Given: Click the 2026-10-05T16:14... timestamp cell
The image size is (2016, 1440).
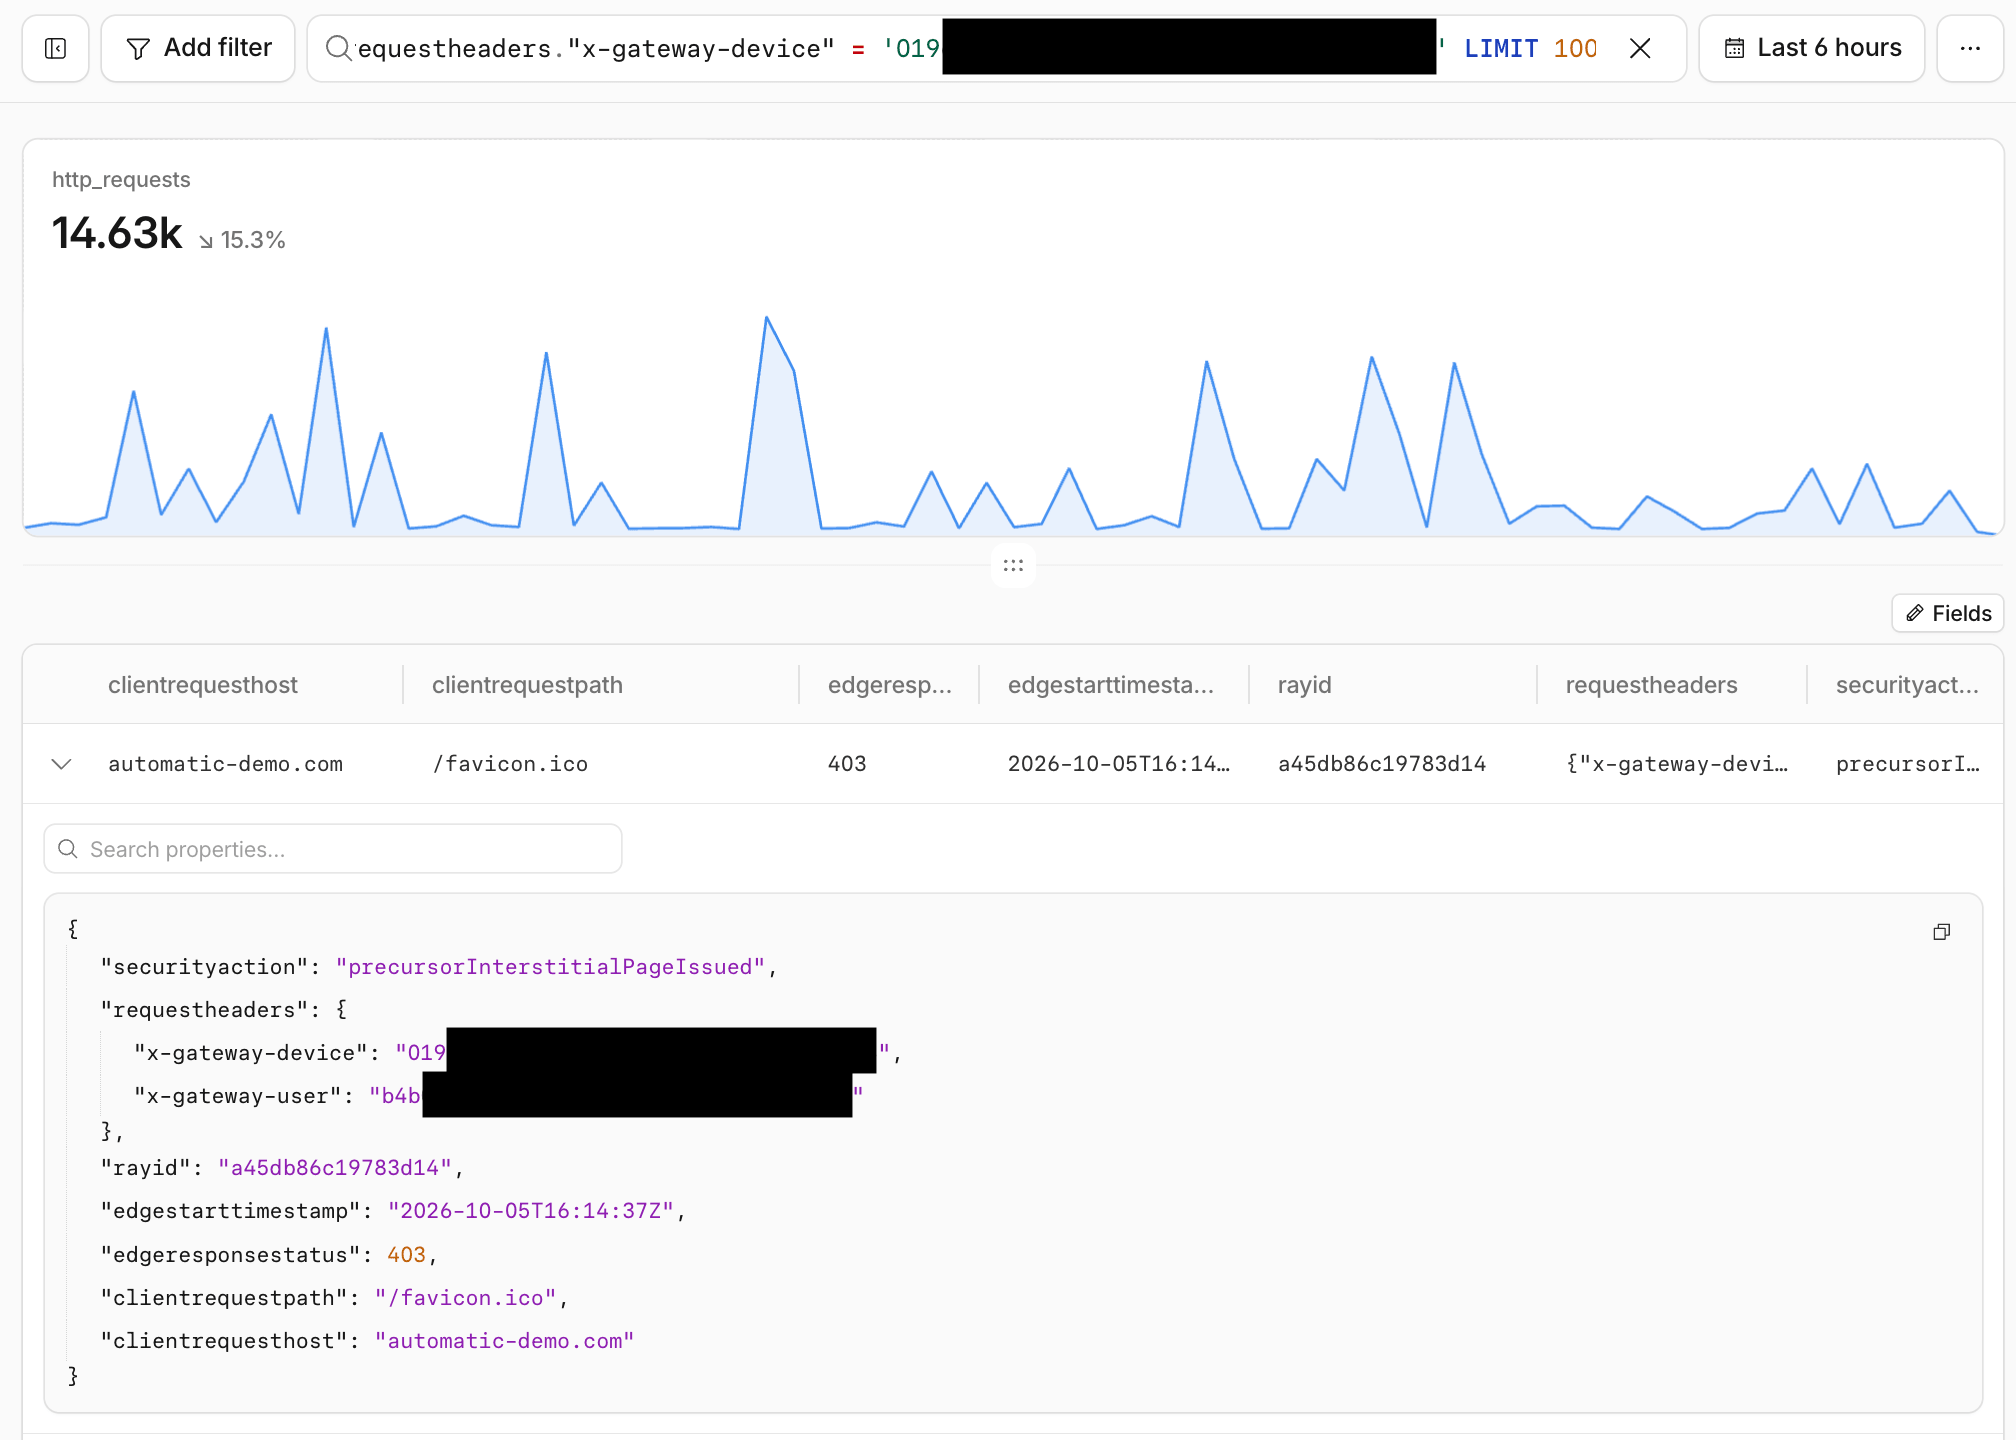Looking at the screenshot, I should pos(1119,764).
